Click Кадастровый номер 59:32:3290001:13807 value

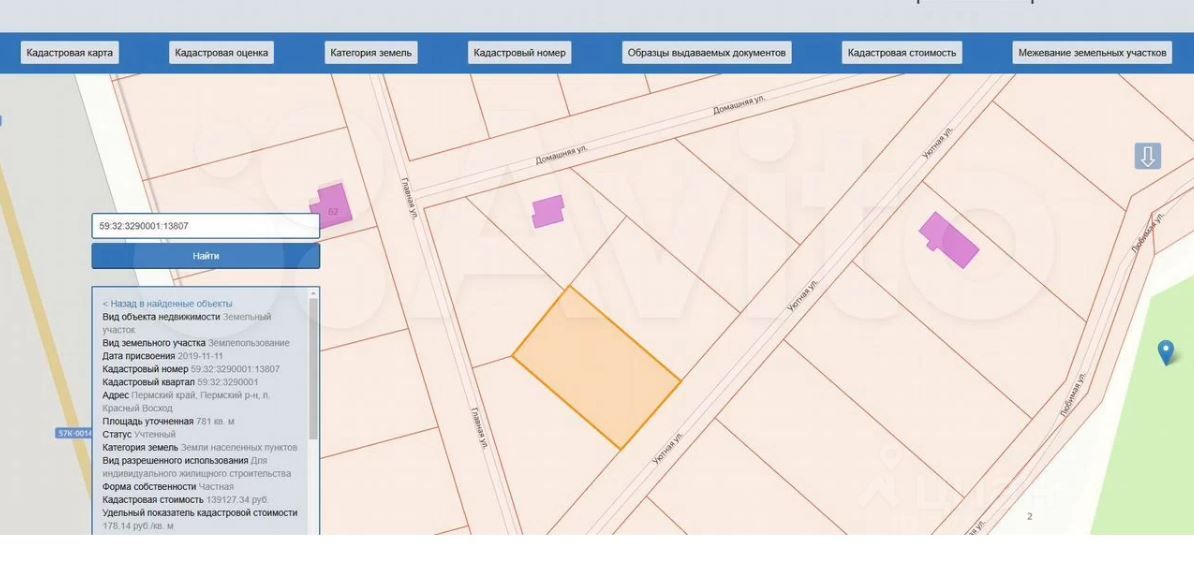235,369
